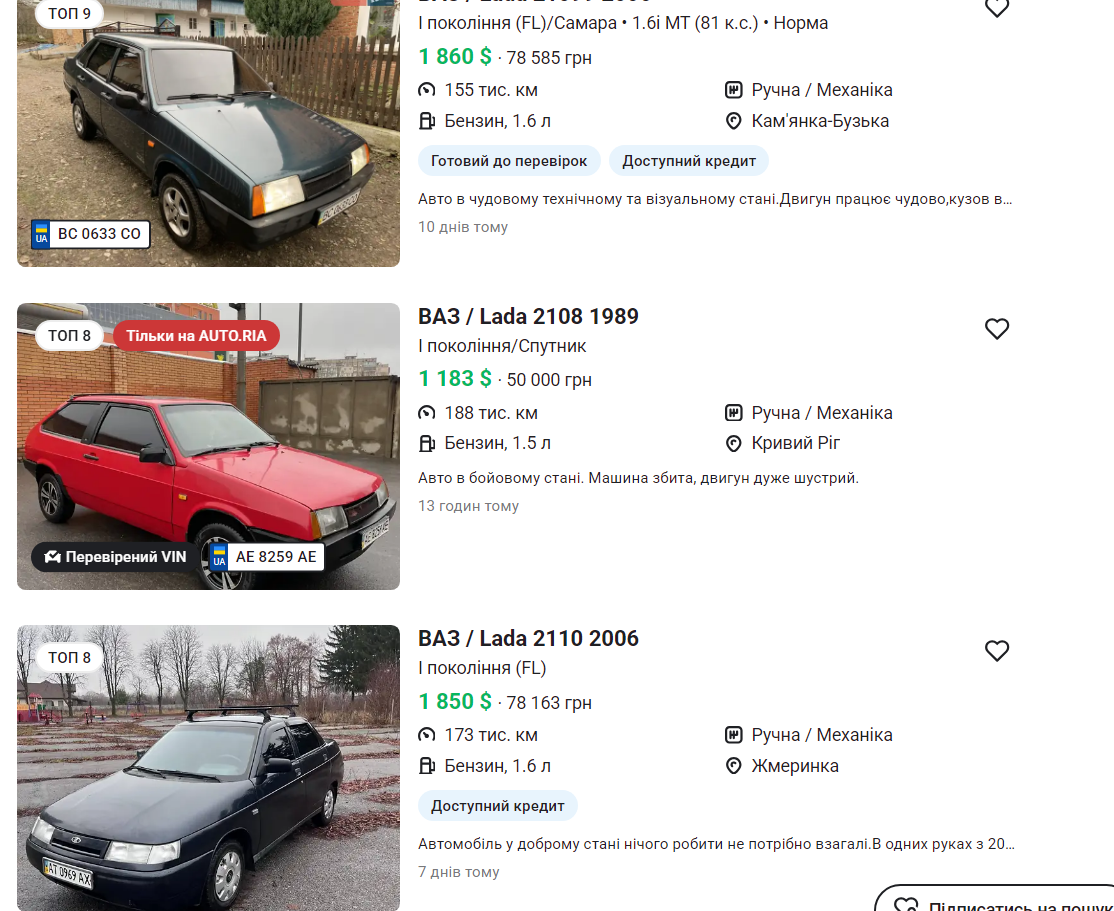The width and height of the screenshot is (1114, 911).
Task: Click the AE 8259 AE license plate badge
Action: [266, 557]
